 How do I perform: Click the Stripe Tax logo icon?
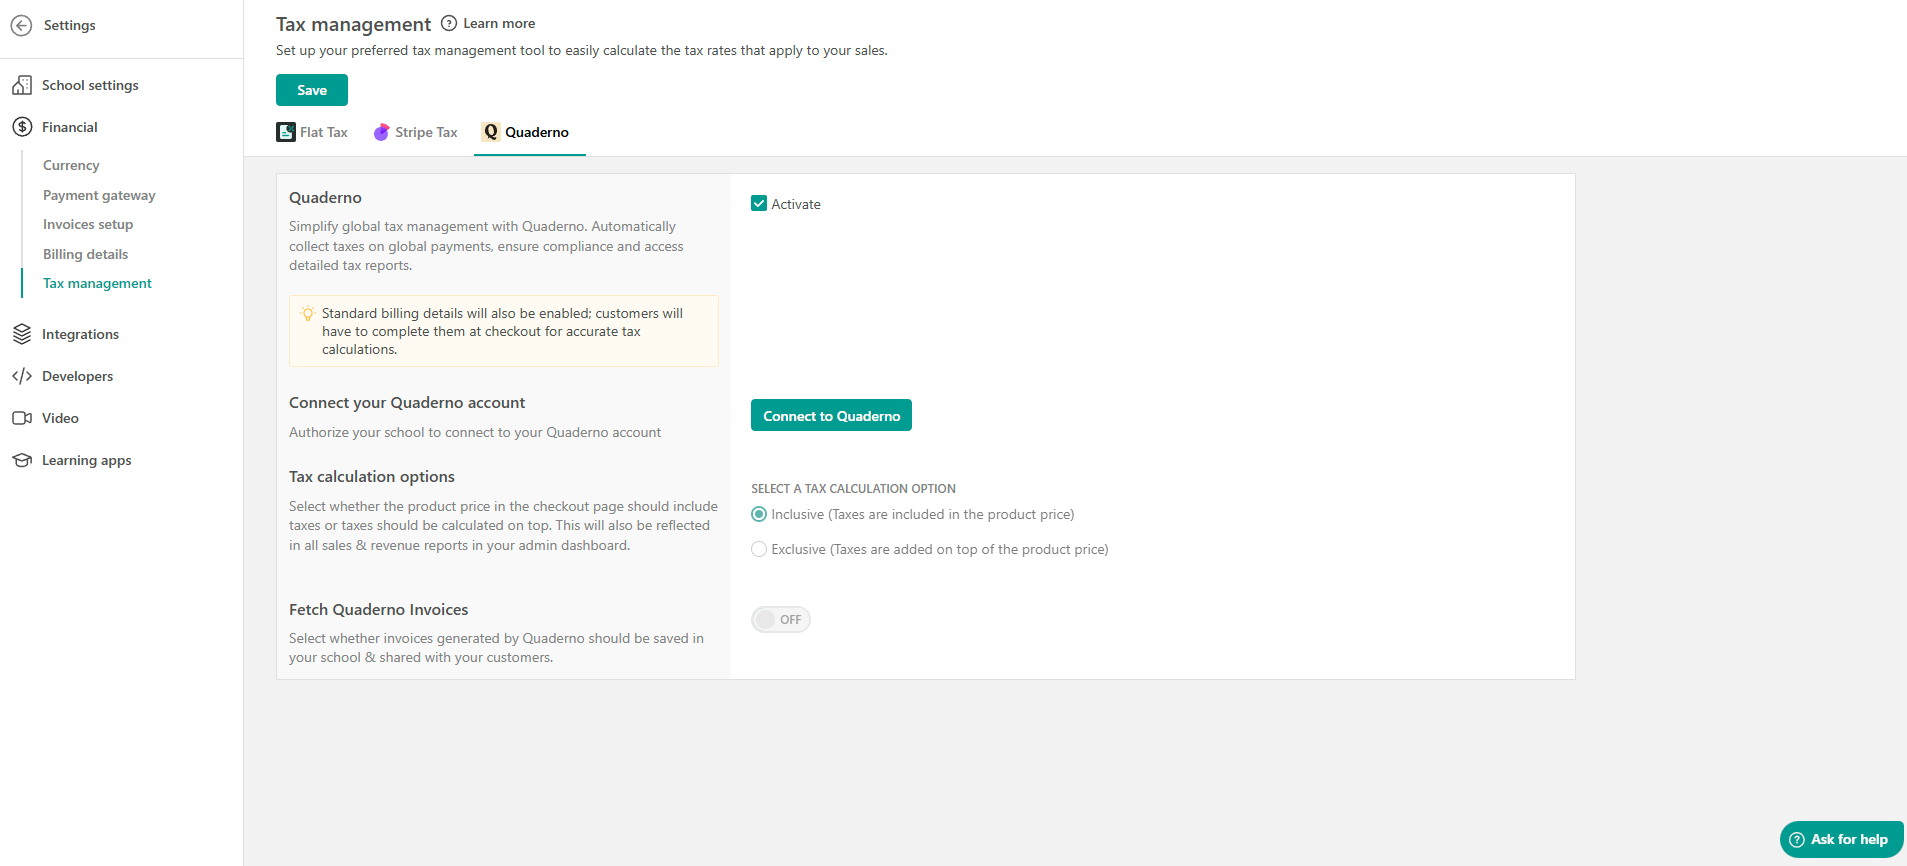point(381,132)
